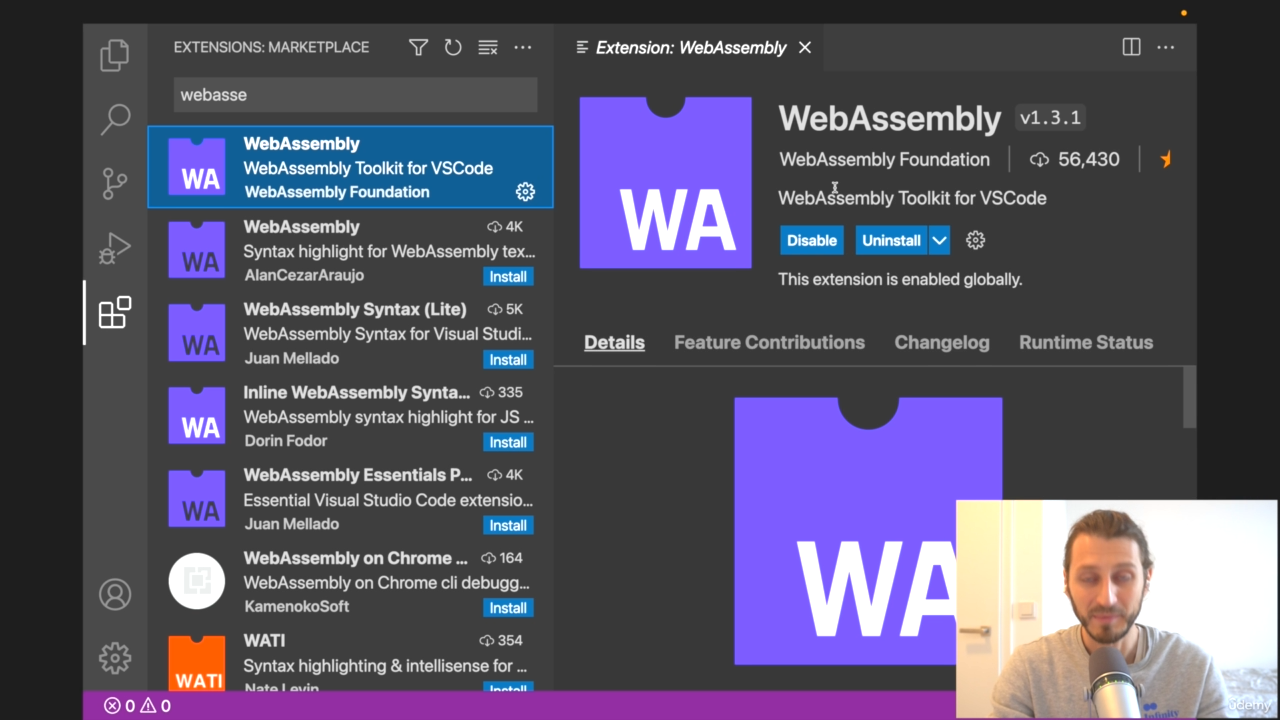
Task: Click the extension search box
Action: point(355,95)
